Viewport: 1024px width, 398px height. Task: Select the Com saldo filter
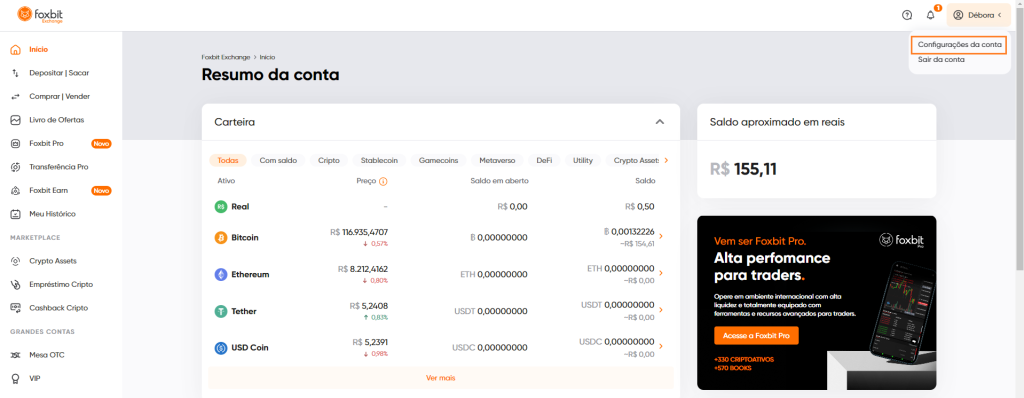pyautogui.click(x=278, y=160)
